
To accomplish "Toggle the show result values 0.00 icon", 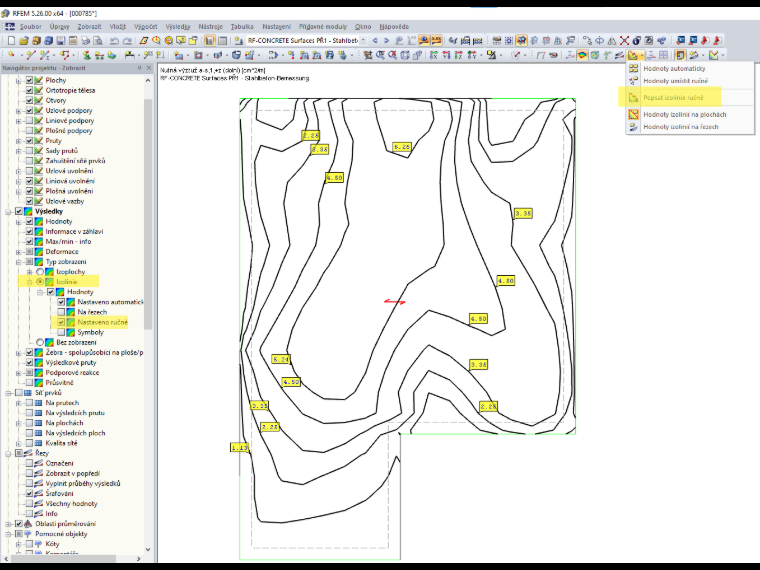I will pyautogui.click(x=436, y=41).
